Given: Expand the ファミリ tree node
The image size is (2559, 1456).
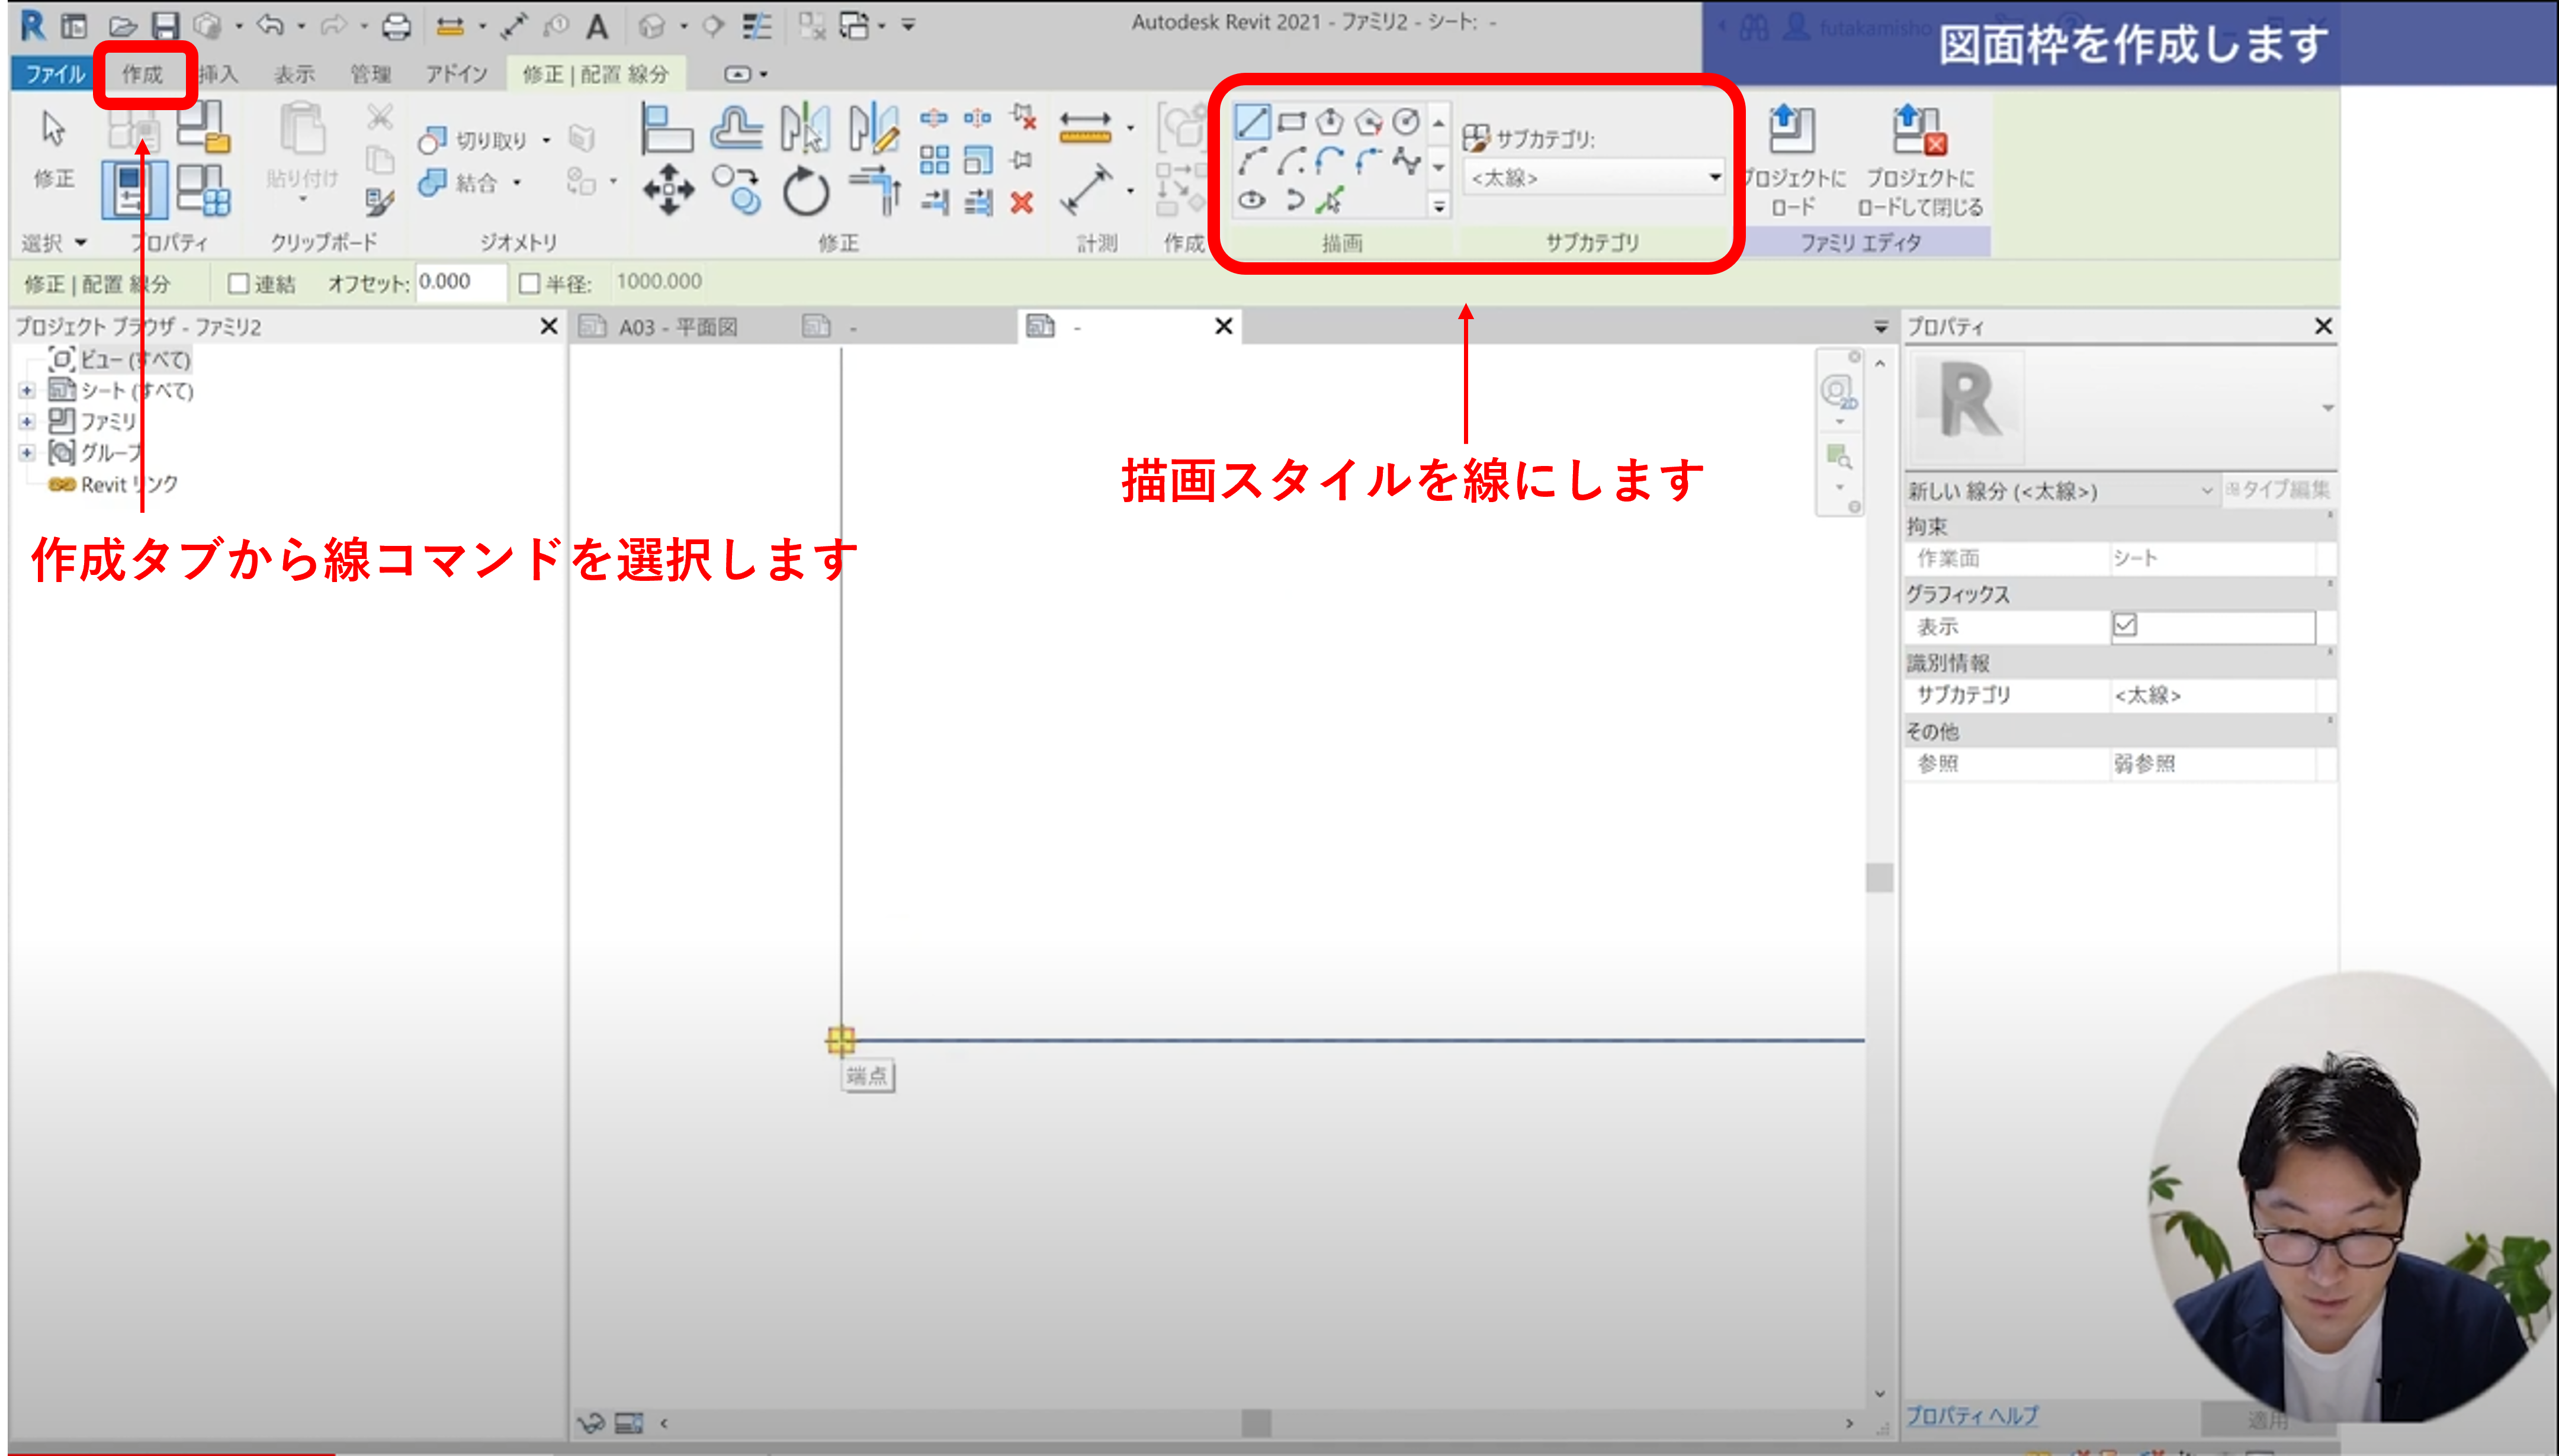Looking at the screenshot, I should [x=27, y=422].
